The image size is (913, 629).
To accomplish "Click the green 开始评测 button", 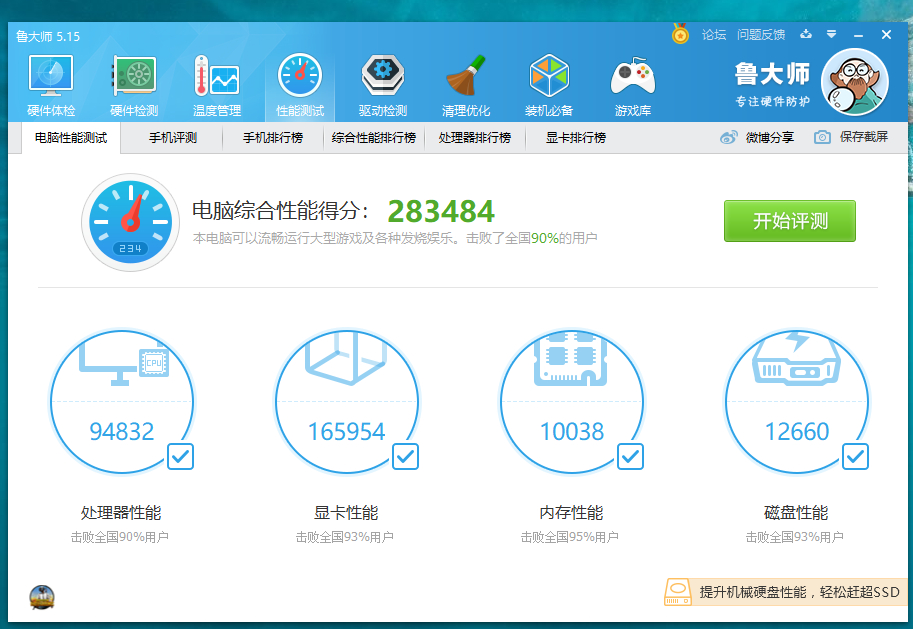I will pyautogui.click(x=790, y=221).
